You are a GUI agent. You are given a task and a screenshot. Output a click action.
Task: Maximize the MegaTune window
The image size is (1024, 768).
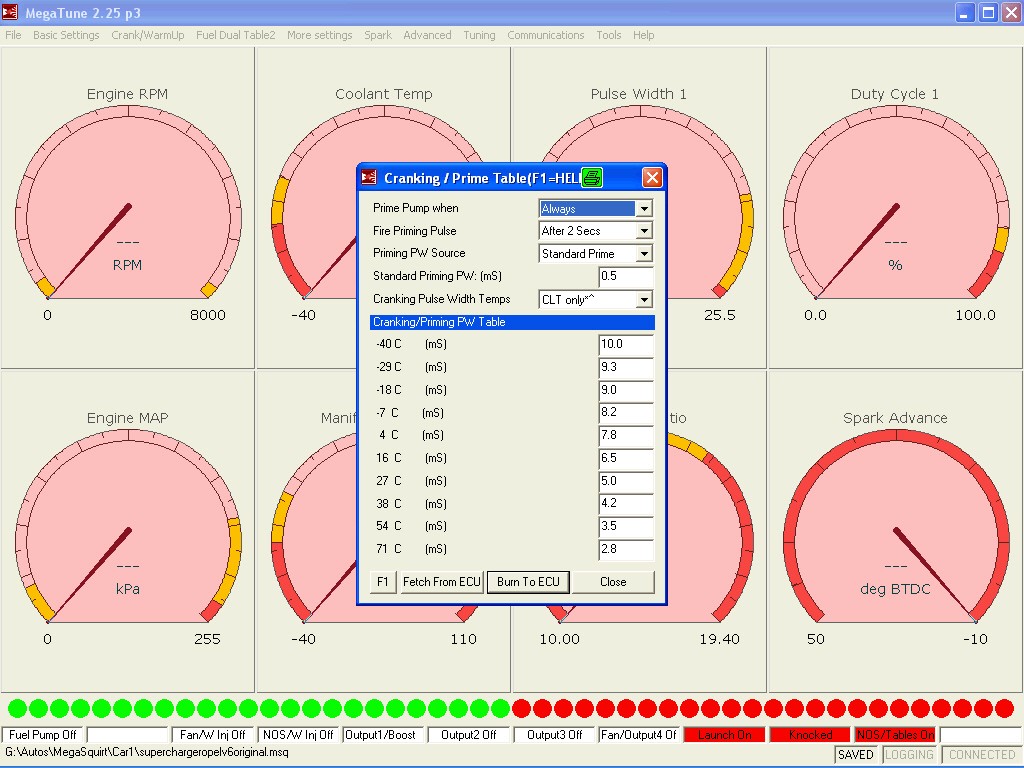pos(988,12)
